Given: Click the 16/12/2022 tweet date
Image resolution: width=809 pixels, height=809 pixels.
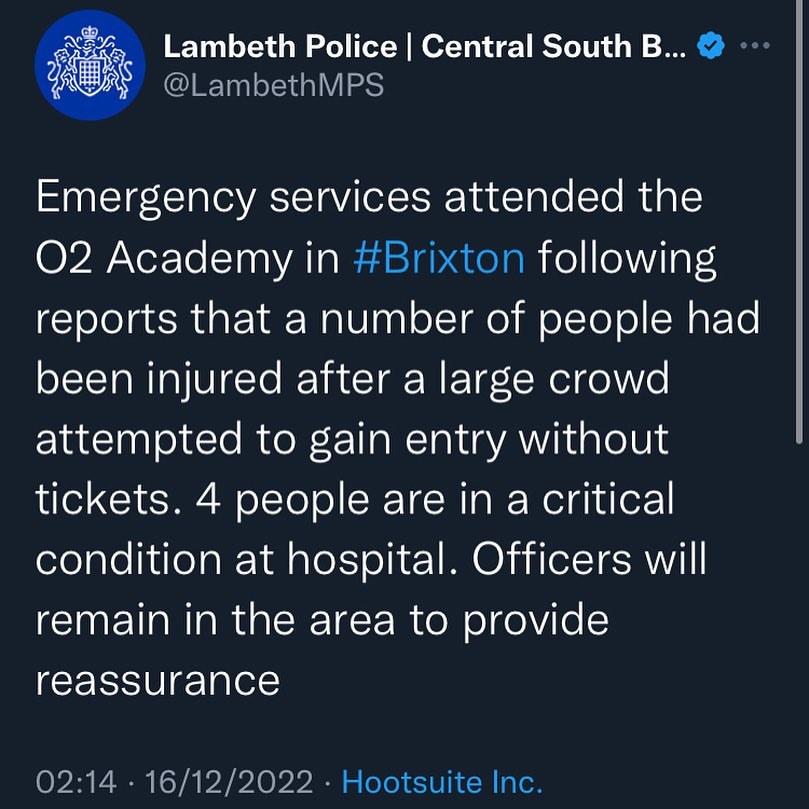Looking at the screenshot, I should pyautogui.click(x=229, y=781).
